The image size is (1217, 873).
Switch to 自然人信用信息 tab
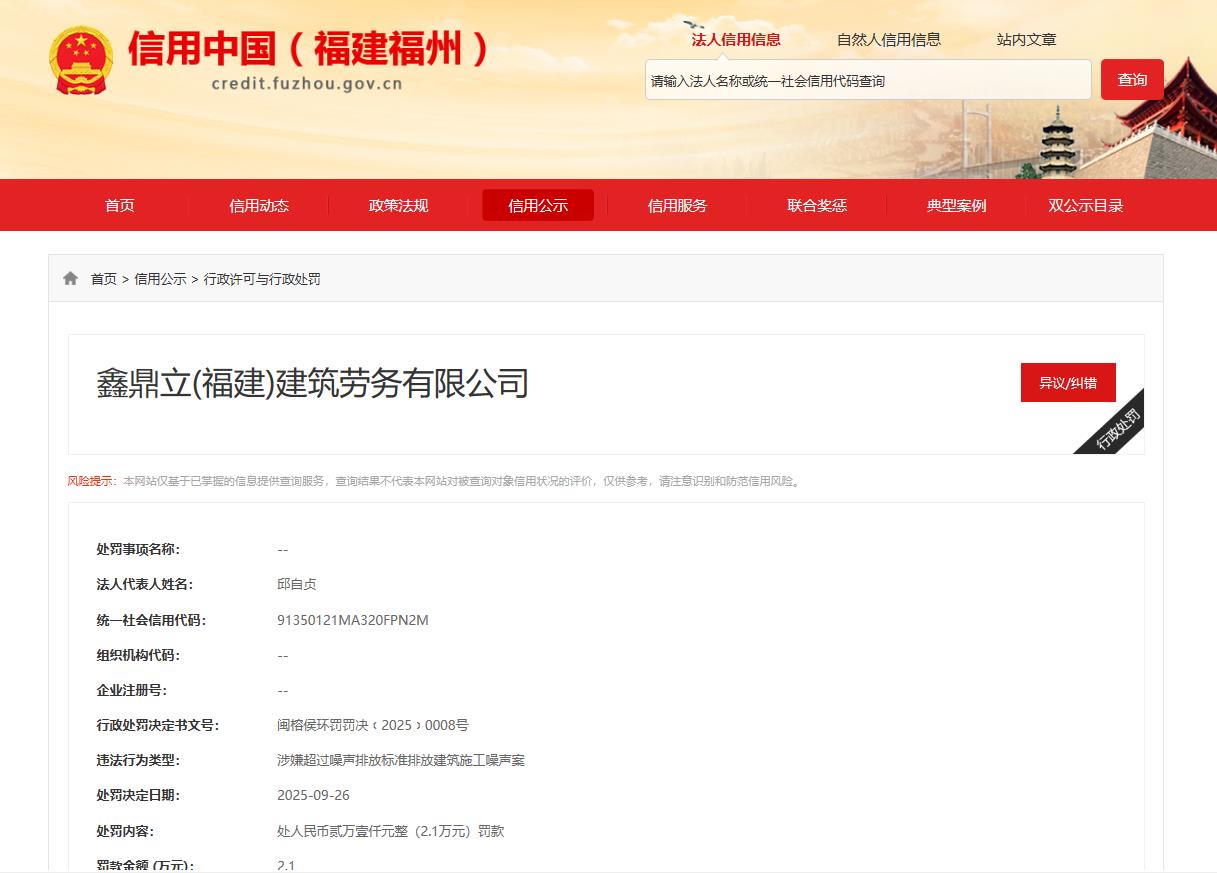[888, 40]
